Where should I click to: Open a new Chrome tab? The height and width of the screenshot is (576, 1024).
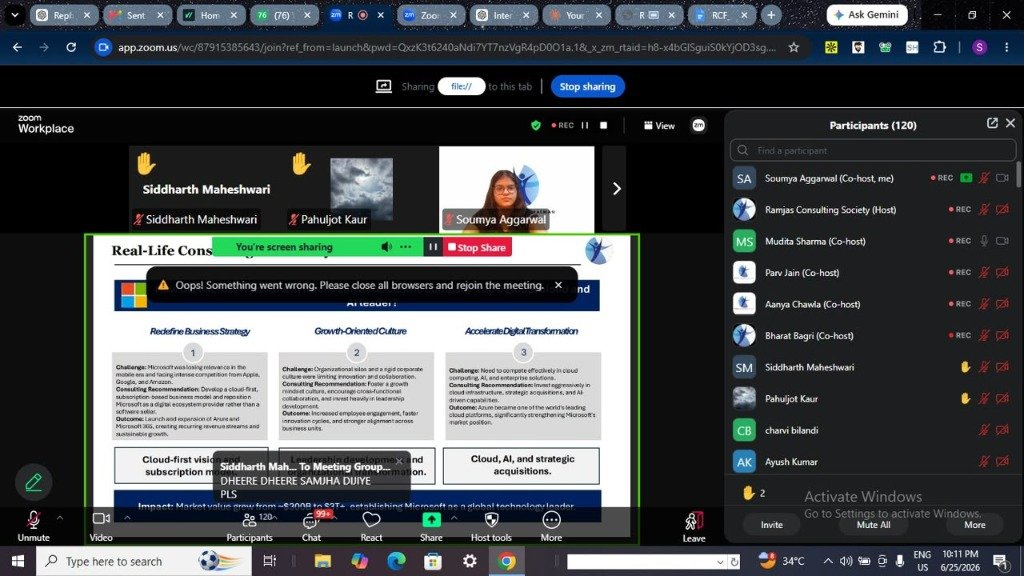pyautogui.click(x=771, y=14)
